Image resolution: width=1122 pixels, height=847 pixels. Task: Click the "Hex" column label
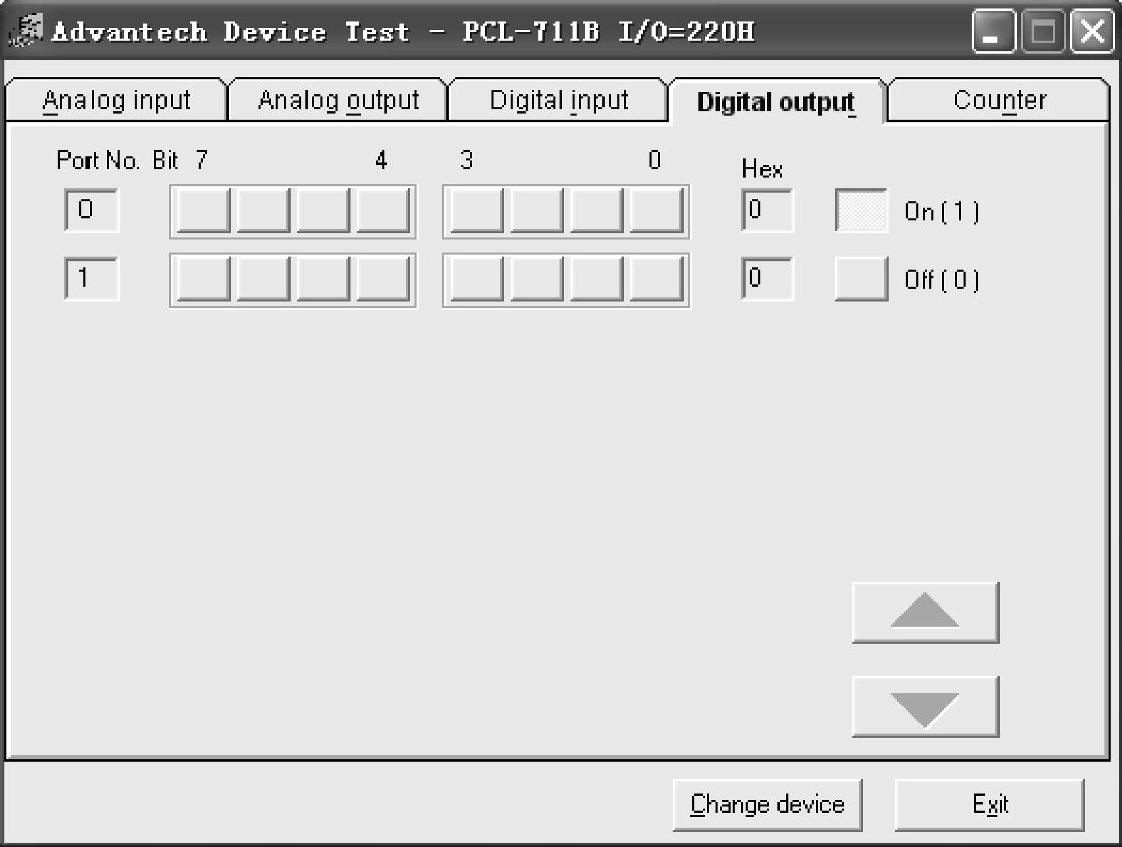pos(762,170)
